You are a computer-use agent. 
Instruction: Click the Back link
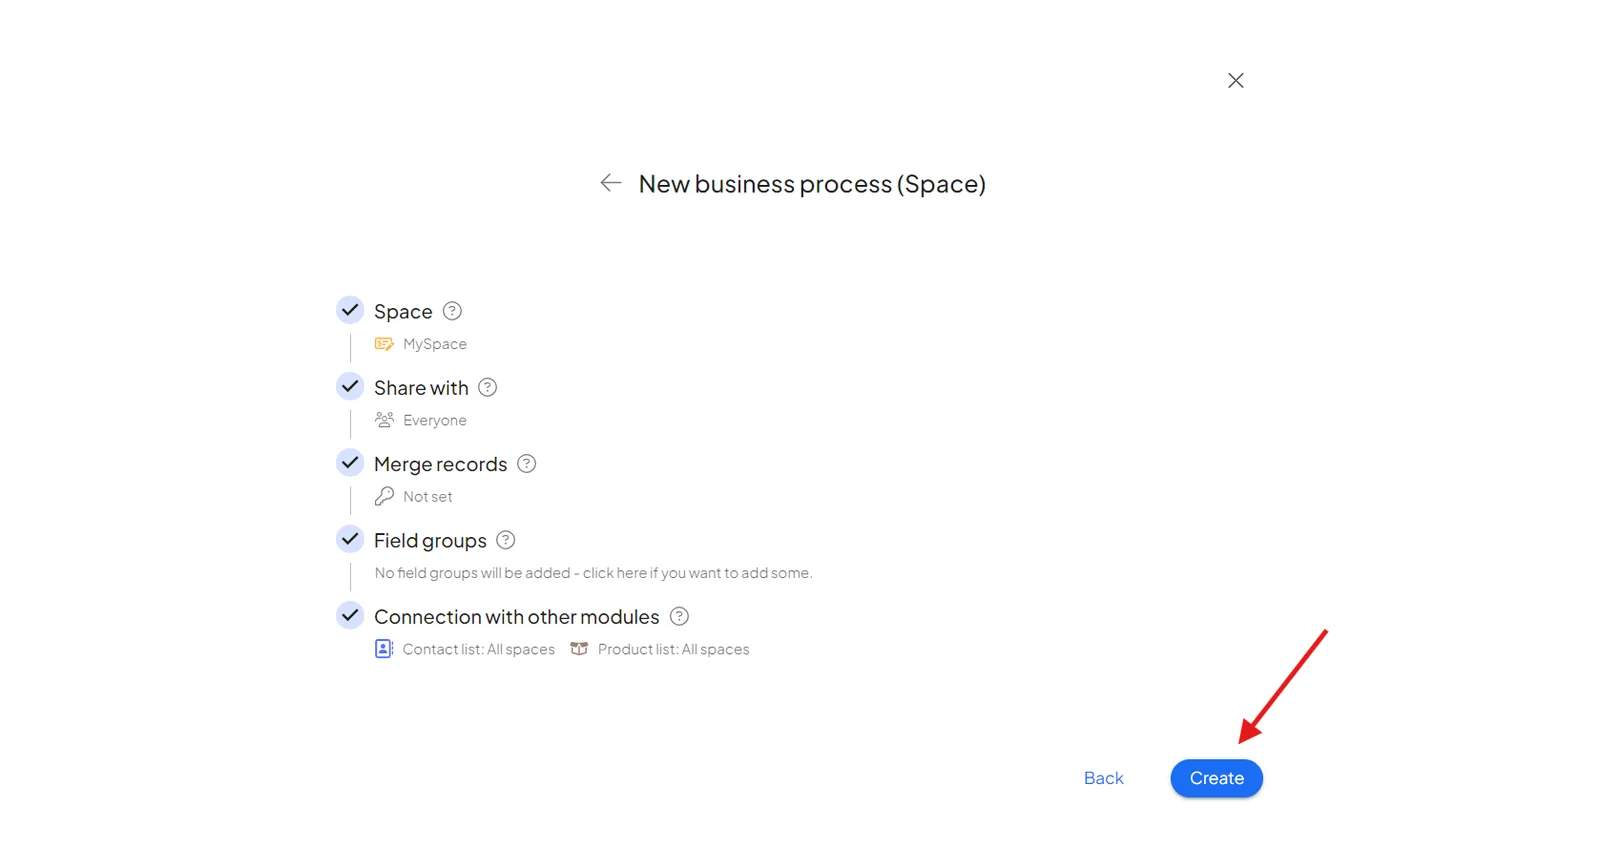pos(1104,778)
